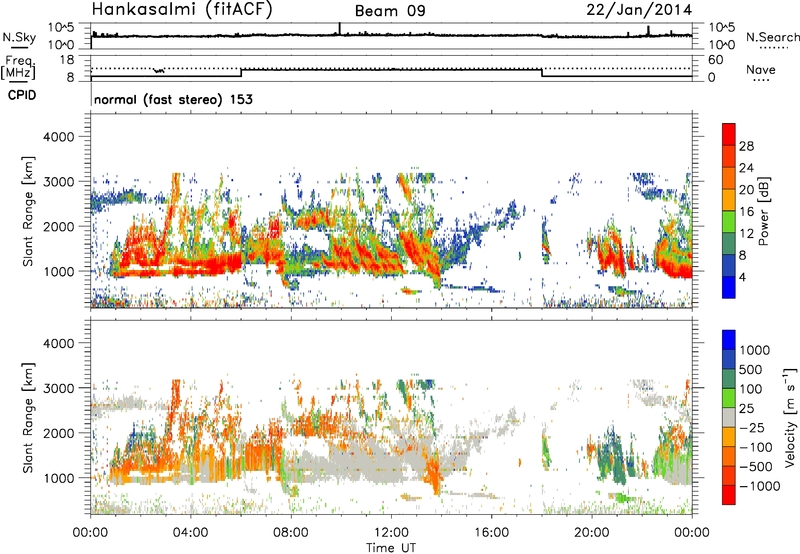
Task: Click the 'Nave' legend label
Action: coord(761,70)
